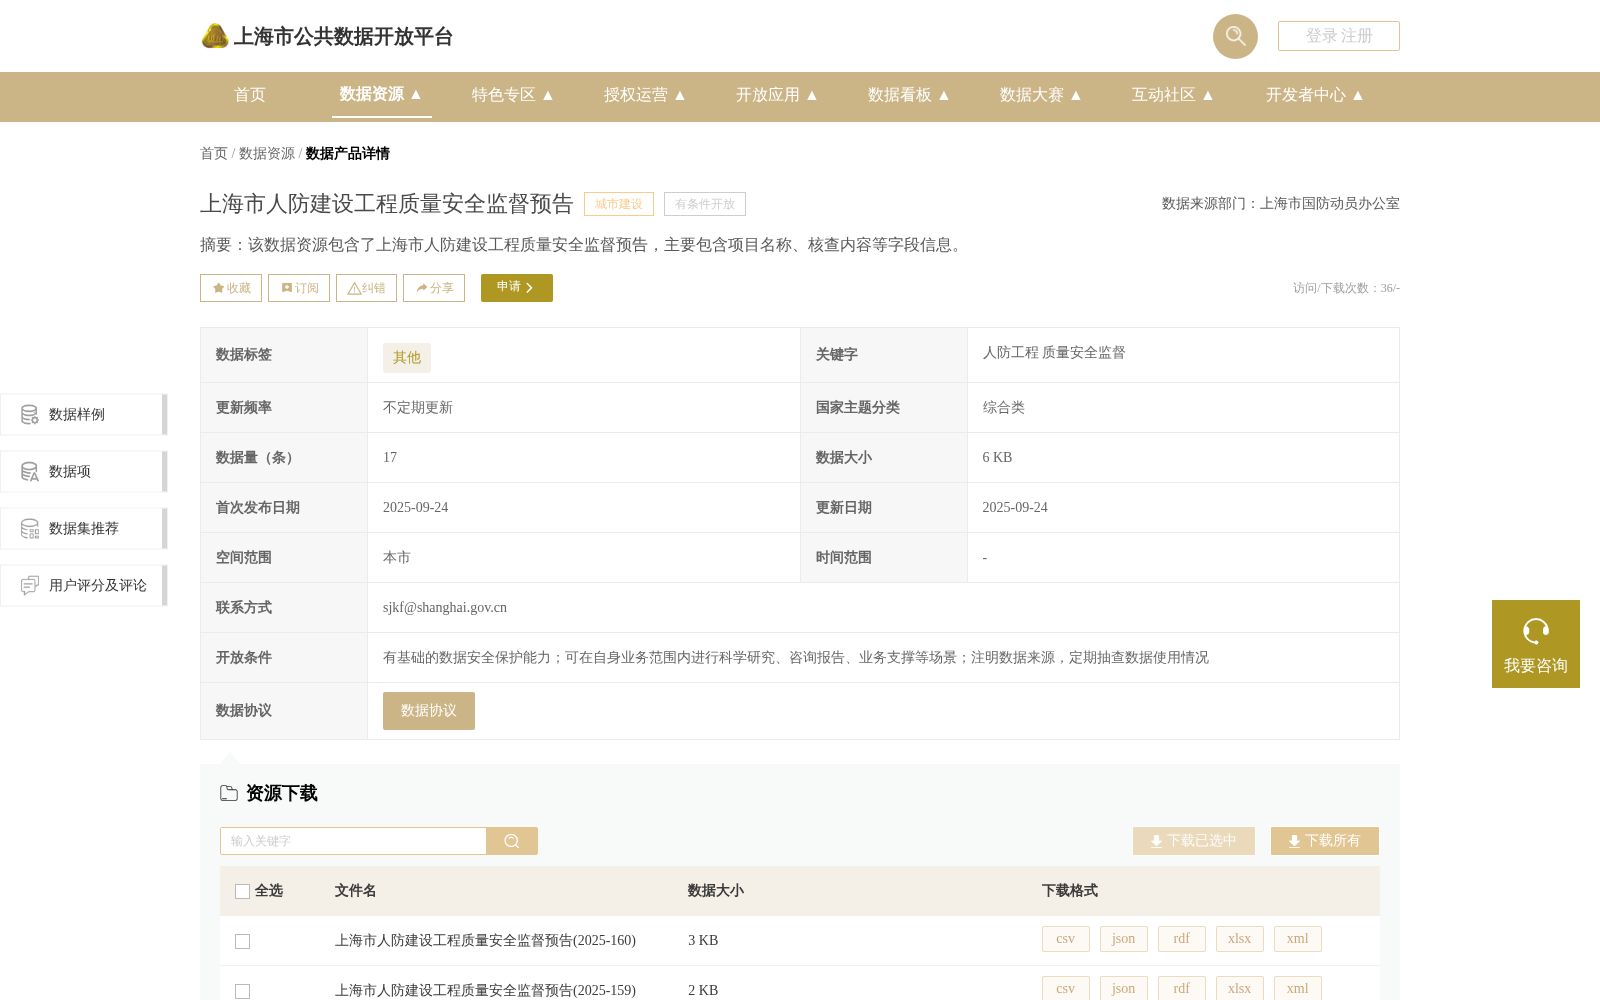
Task: Expand the 开放应用 nav menu
Action: (776, 95)
